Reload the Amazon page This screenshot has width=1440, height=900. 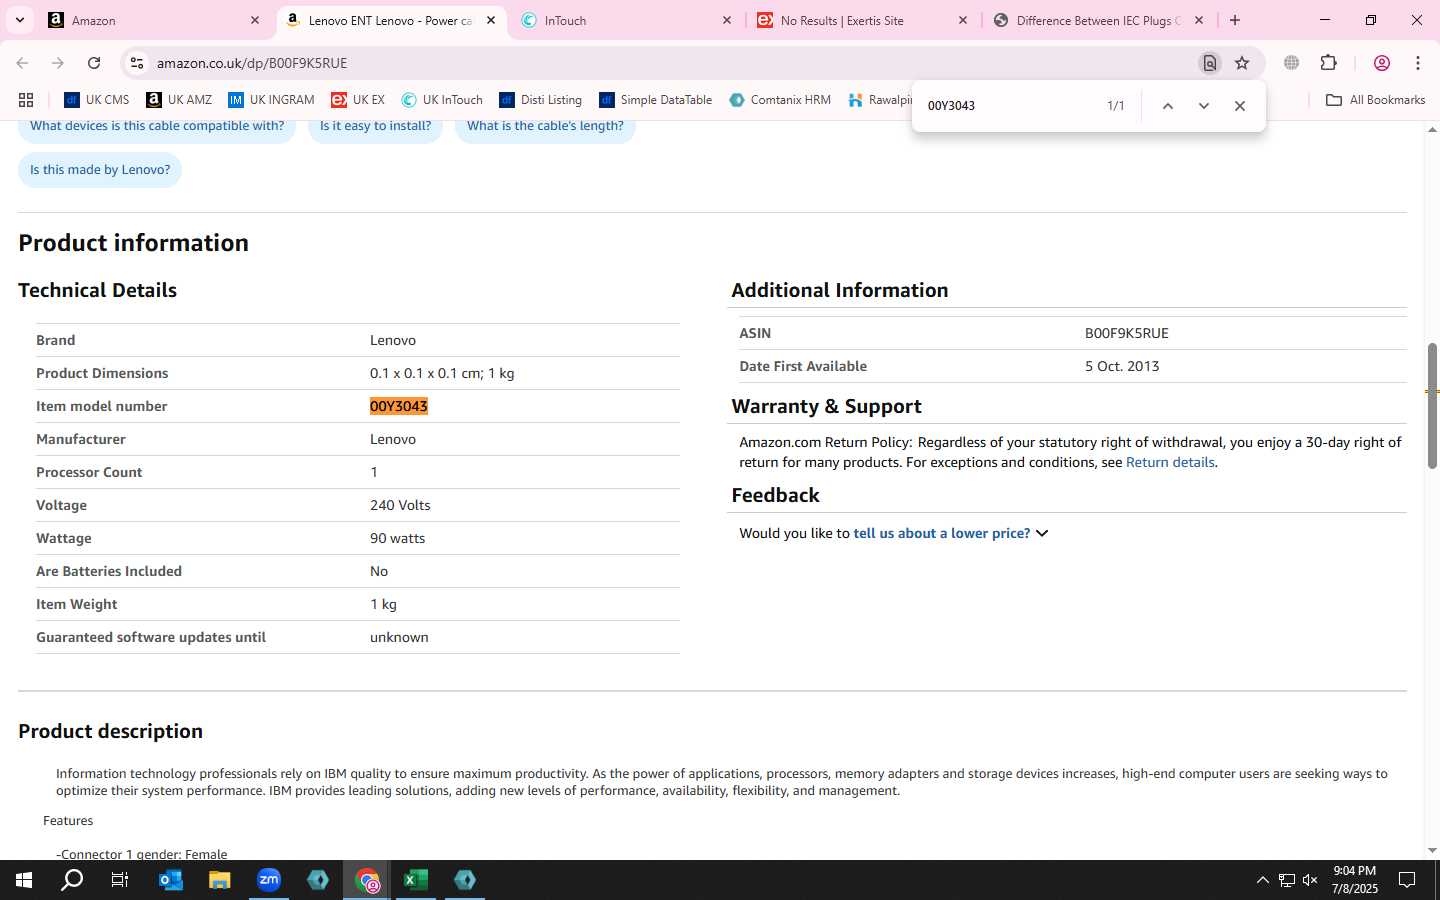[x=94, y=63]
